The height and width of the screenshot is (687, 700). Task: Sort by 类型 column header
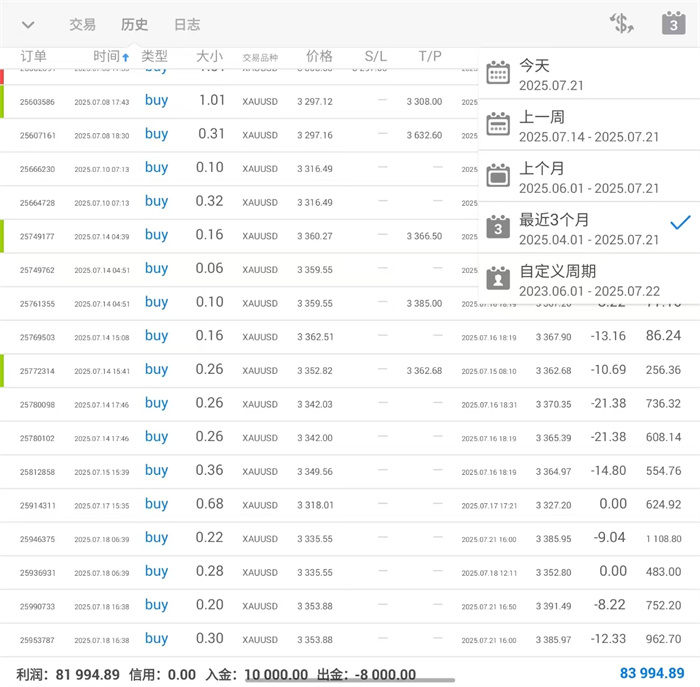[x=154, y=57]
